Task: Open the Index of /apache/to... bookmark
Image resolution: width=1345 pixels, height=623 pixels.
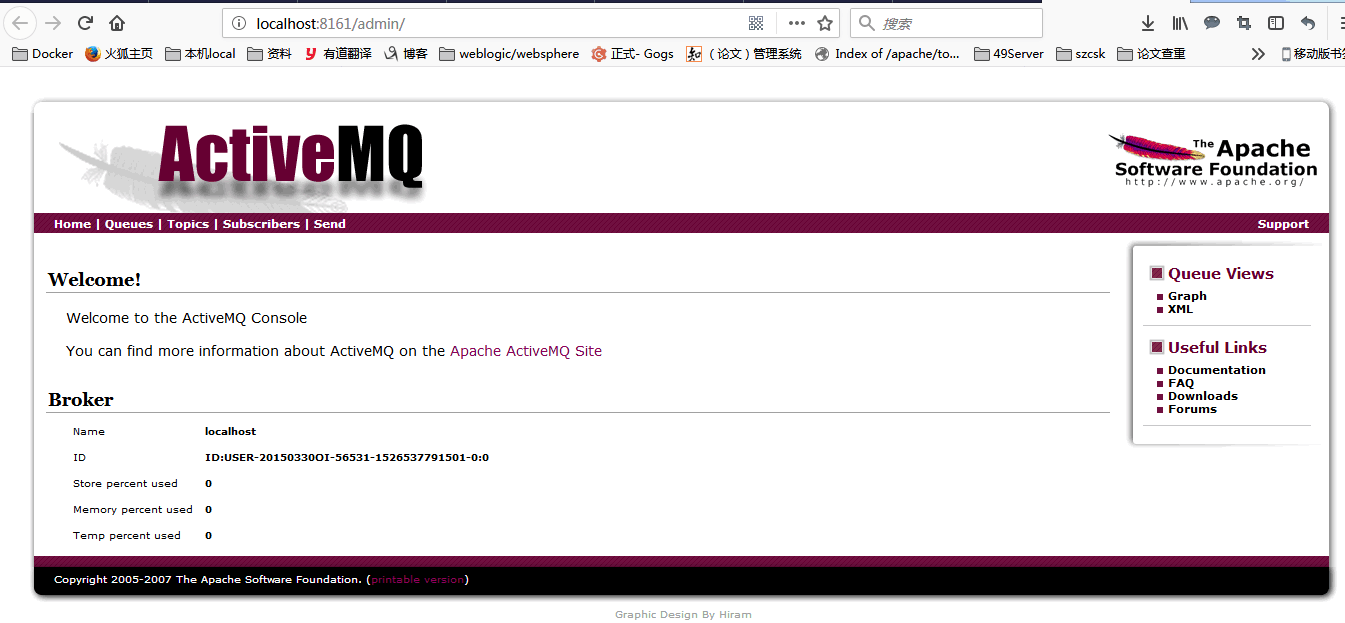Action: tap(888, 54)
